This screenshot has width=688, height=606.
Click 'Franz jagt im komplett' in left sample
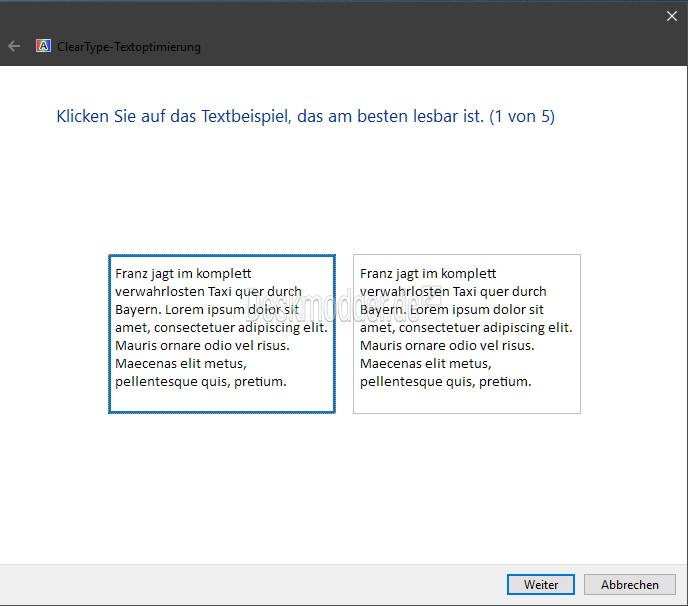[183, 274]
